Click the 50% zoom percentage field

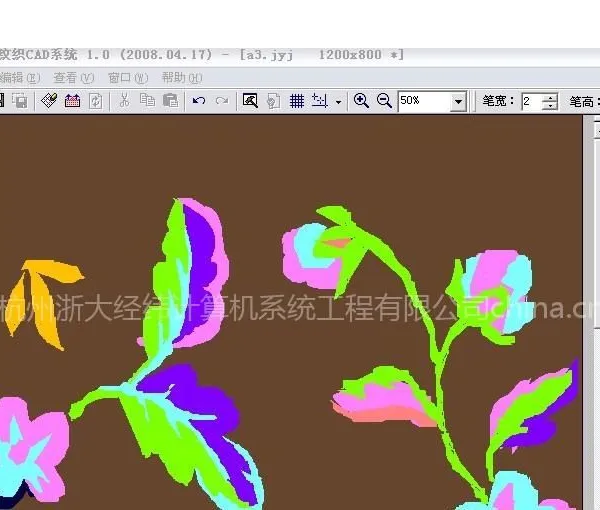pyautogui.click(x=424, y=101)
